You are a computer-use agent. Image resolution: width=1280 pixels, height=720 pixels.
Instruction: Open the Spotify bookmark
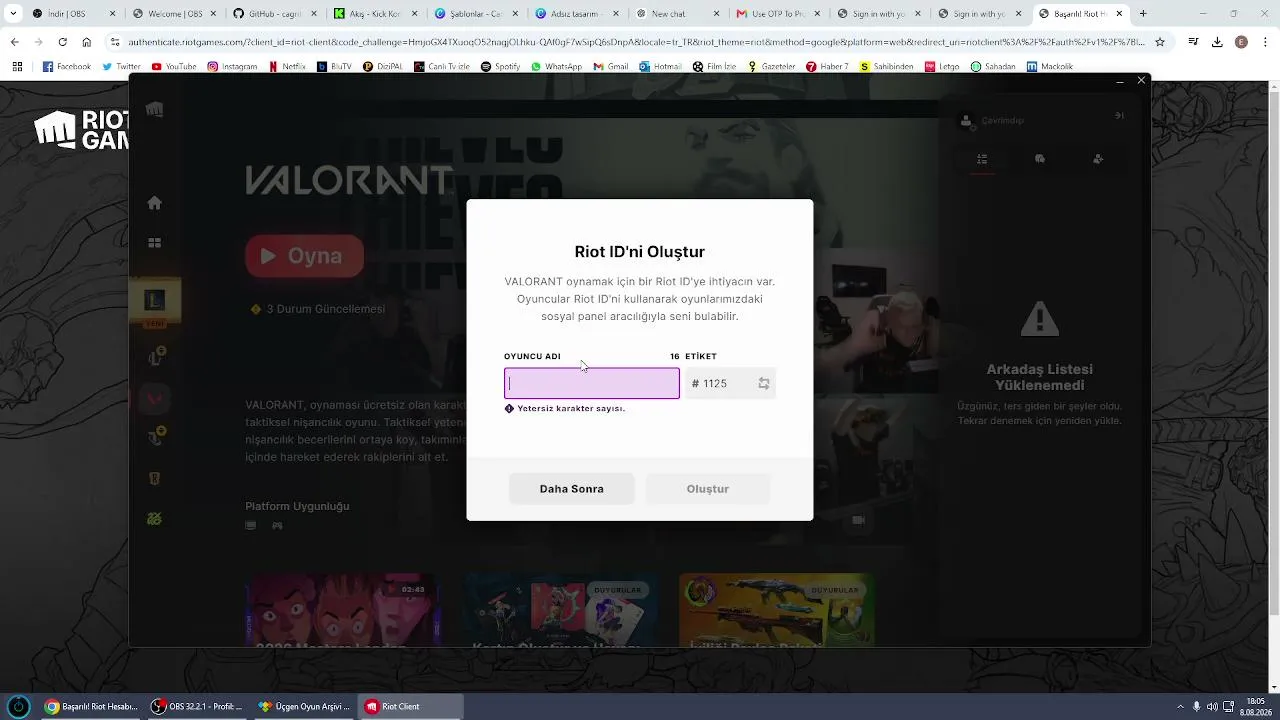tap(501, 67)
